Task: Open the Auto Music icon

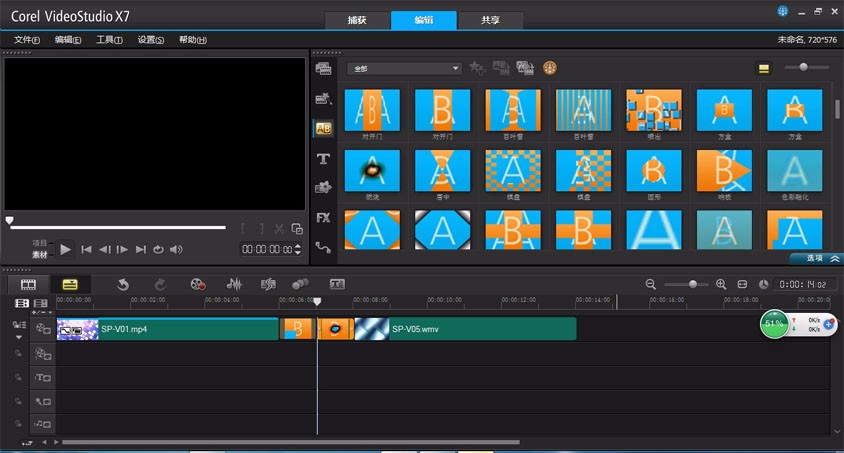Action: 268,284
